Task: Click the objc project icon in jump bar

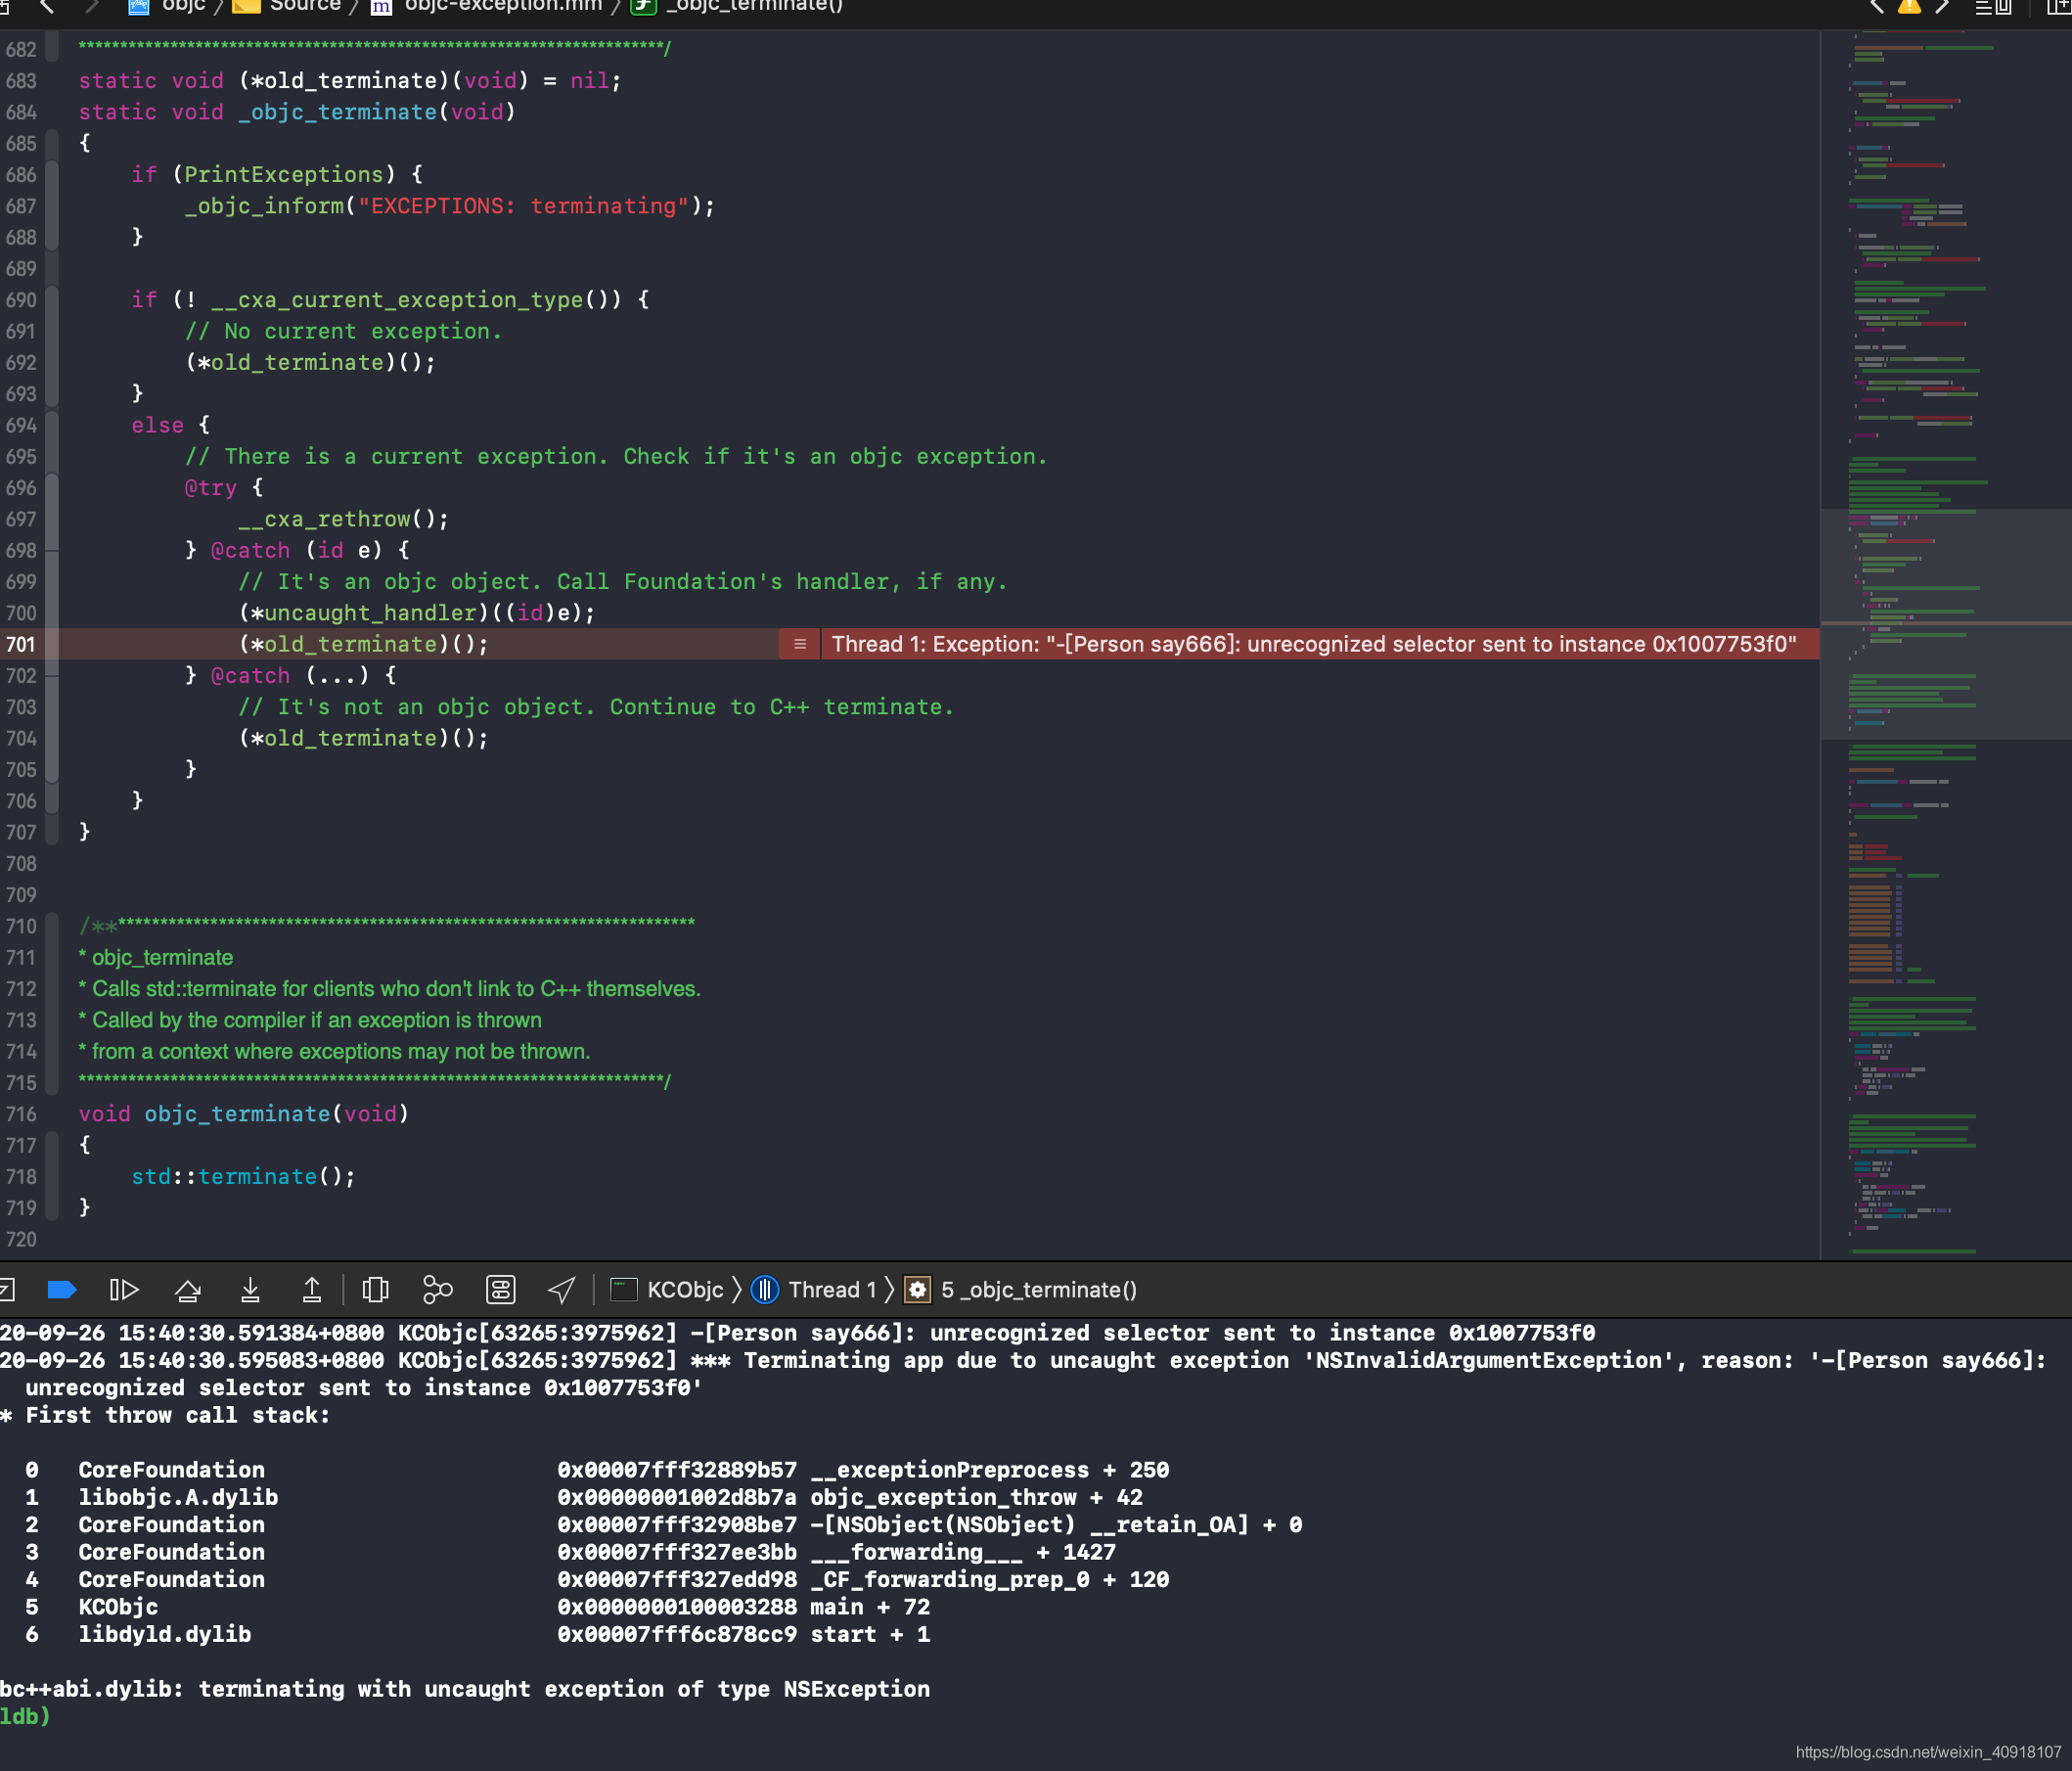Action: tap(138, 6)
